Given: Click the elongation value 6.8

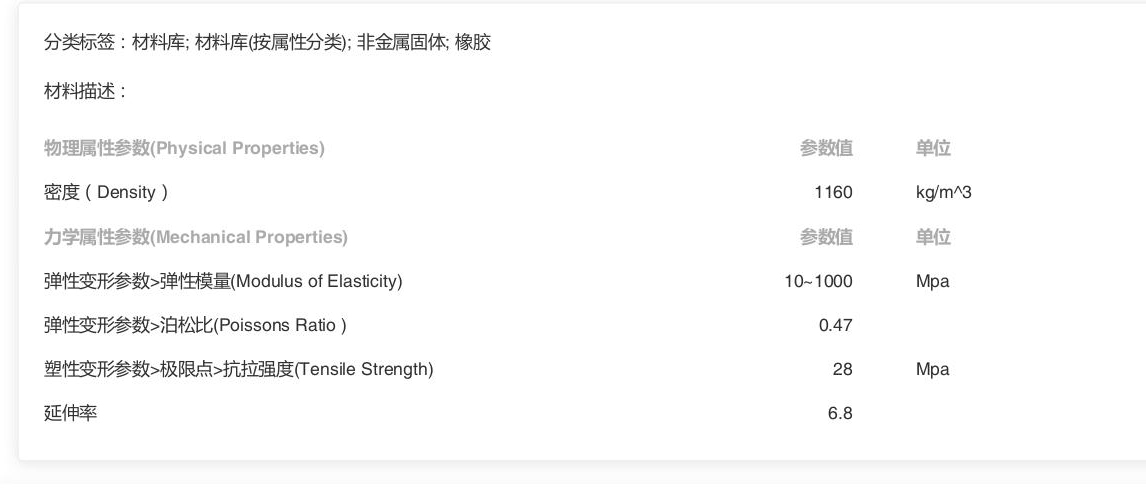Looking at the screenshot, I should pos(840,413).
